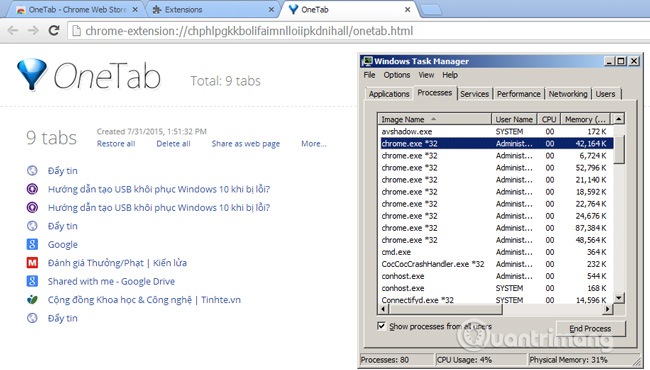
Task: Click scroll up arrow in process list
Action: [618, 119]
